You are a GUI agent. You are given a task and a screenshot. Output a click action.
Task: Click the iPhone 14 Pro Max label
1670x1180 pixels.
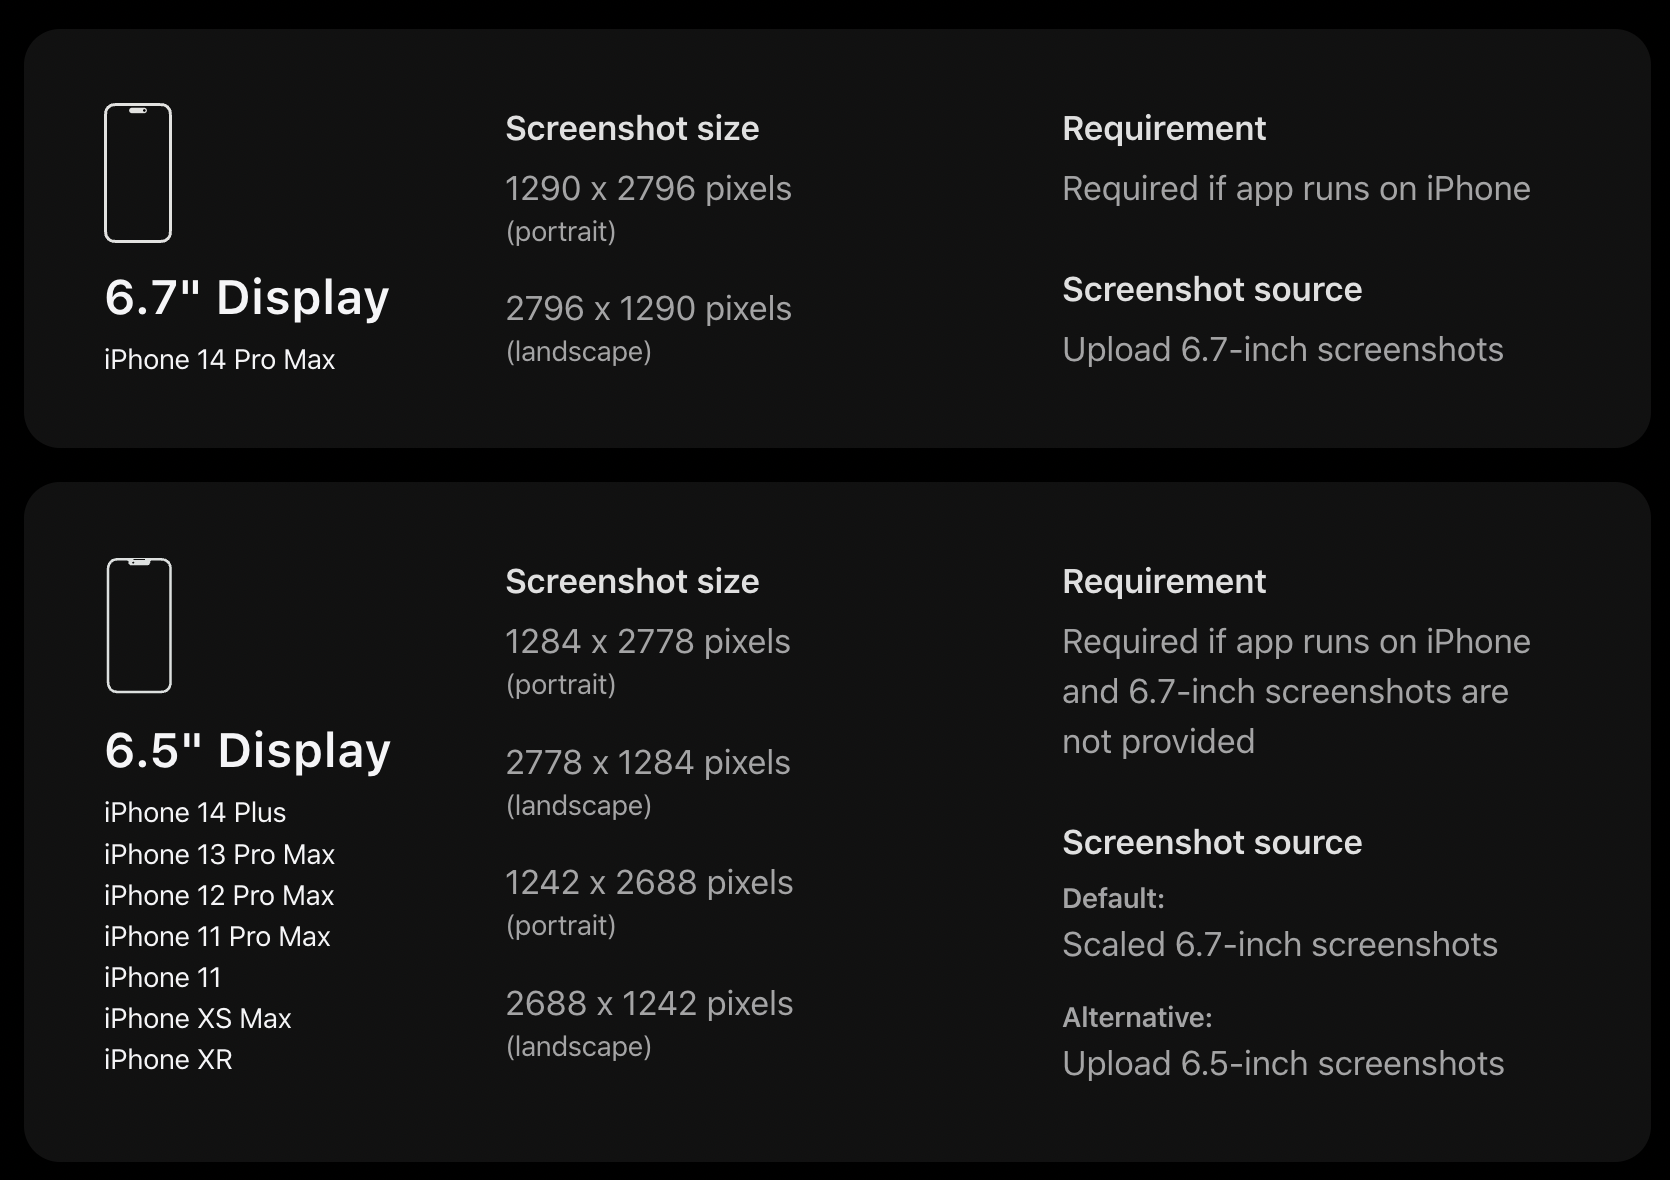[x=219, y=360]
